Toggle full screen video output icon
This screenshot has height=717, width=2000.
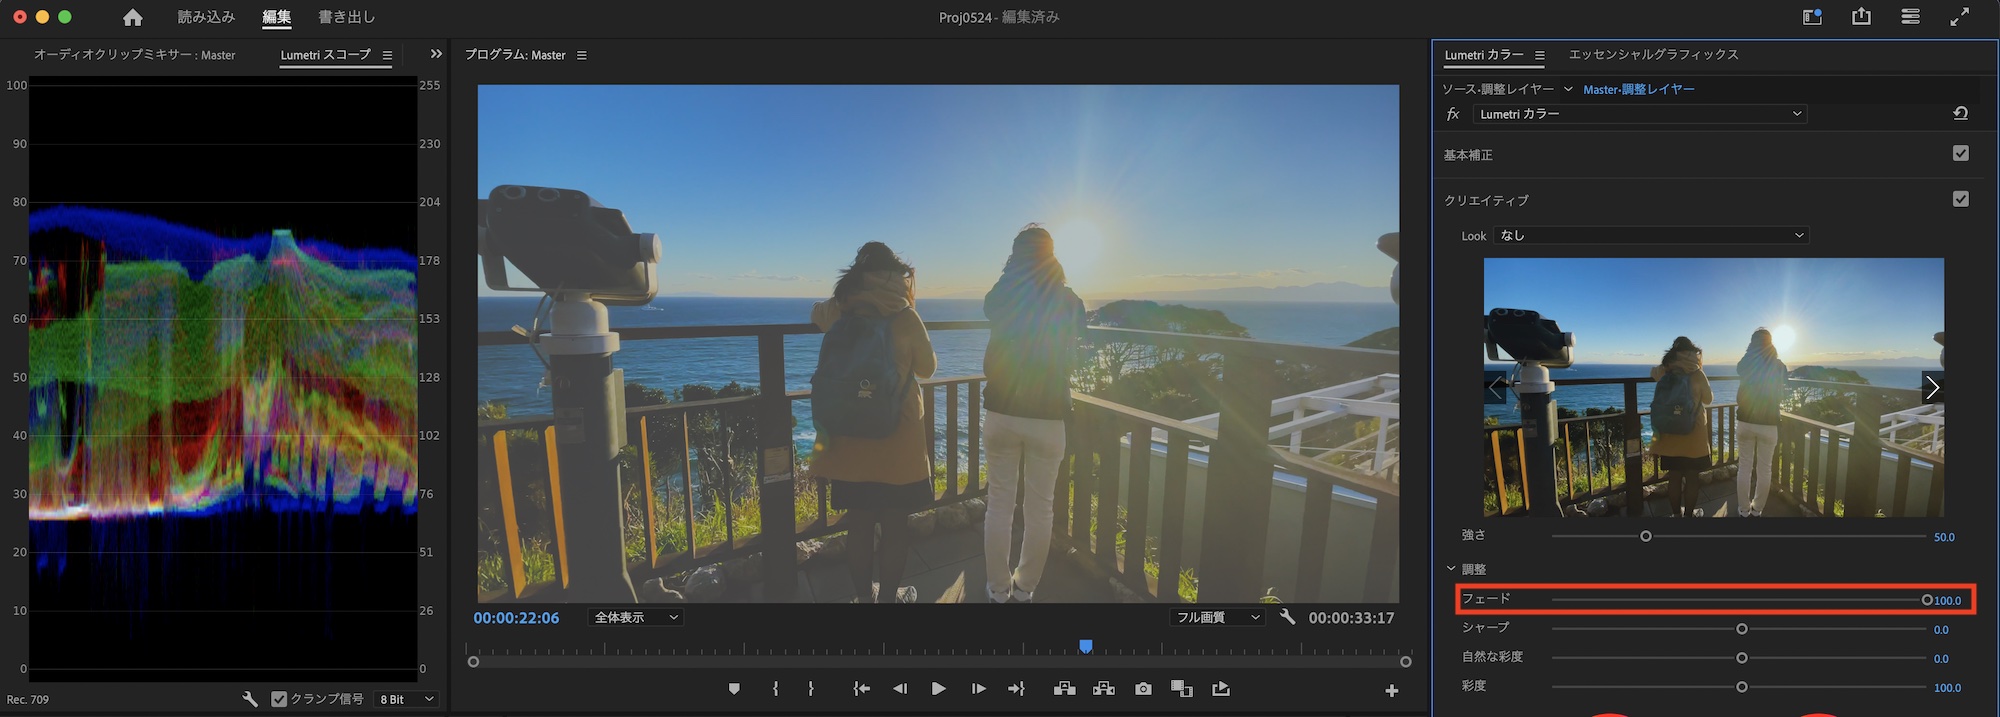[x=1960, y=17]
